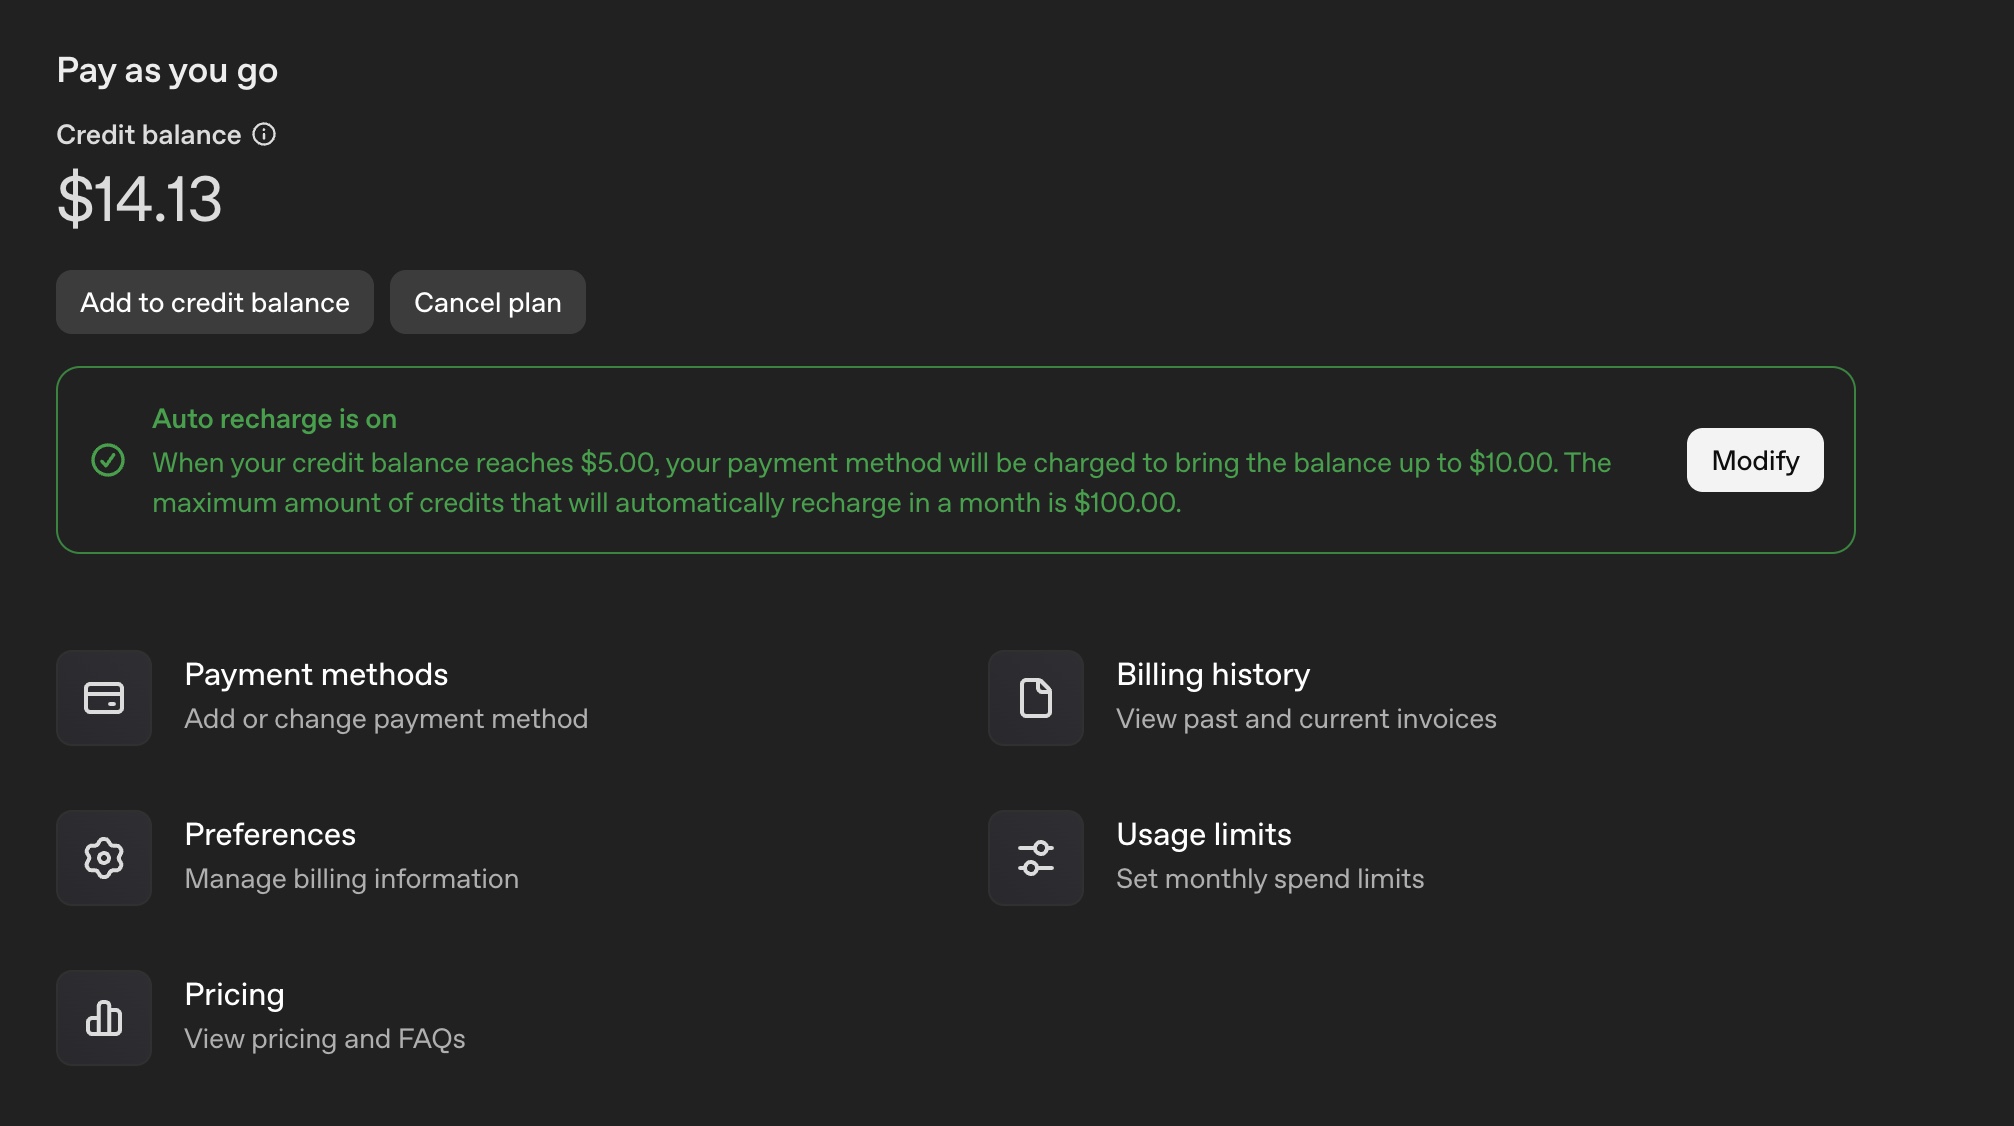Screen dimensions: 2014x1126
Task: Click 'View pricing and FAQs' description
Action: click(x=325, y=1039)
